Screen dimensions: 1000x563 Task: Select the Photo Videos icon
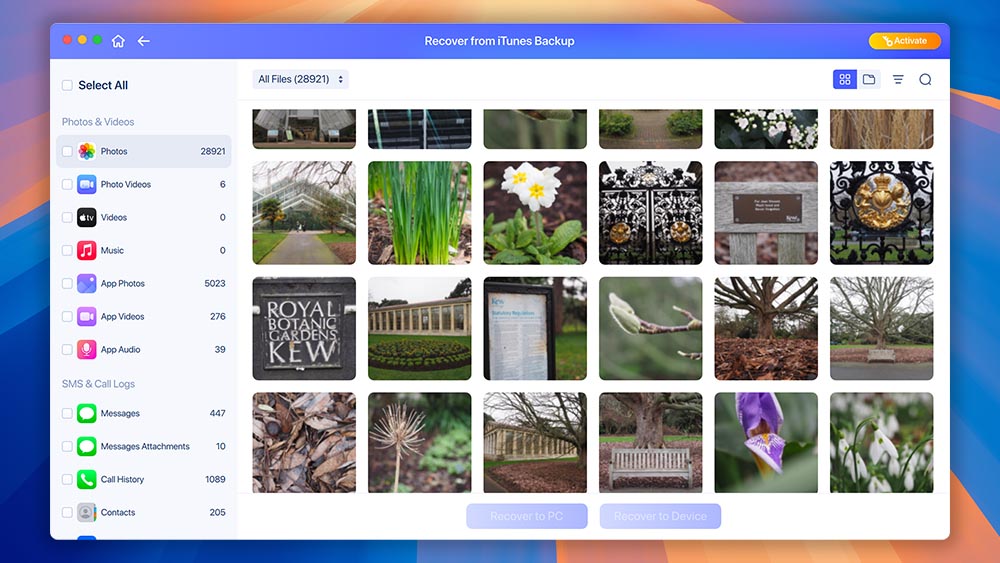[x=87, y=184]
